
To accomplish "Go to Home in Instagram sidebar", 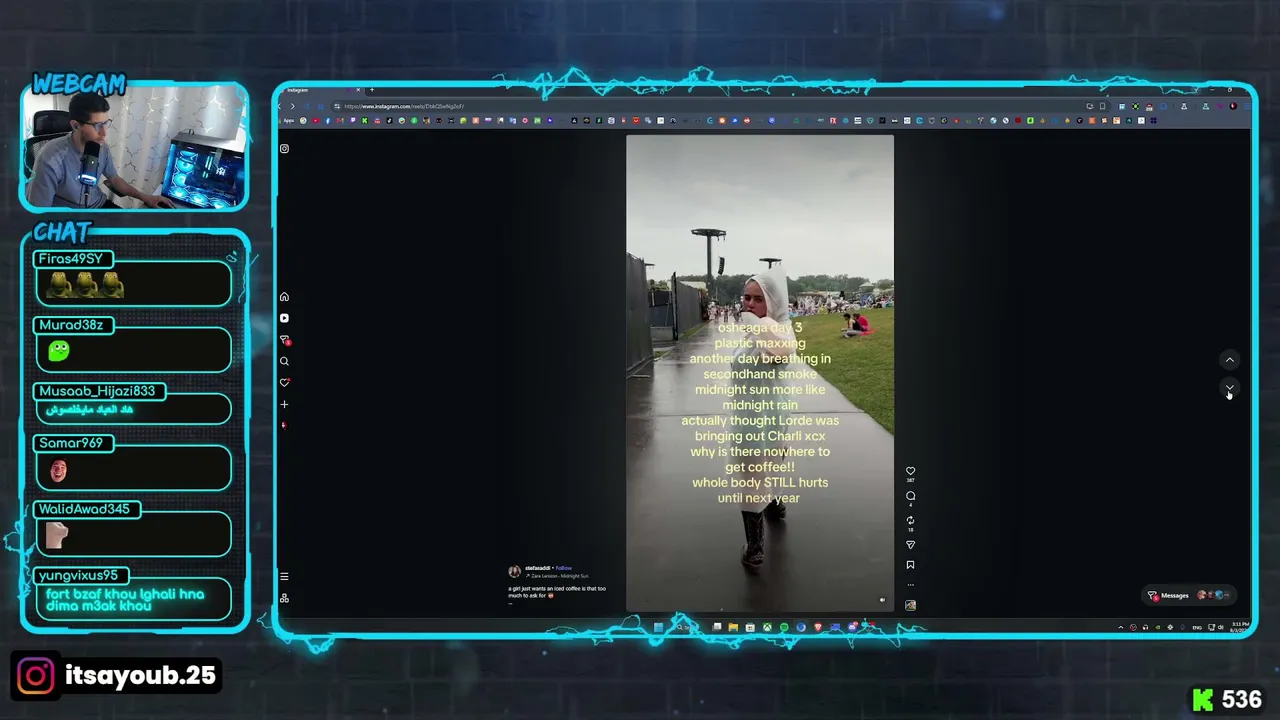I will pyautogui.click(x=284, y=297).
